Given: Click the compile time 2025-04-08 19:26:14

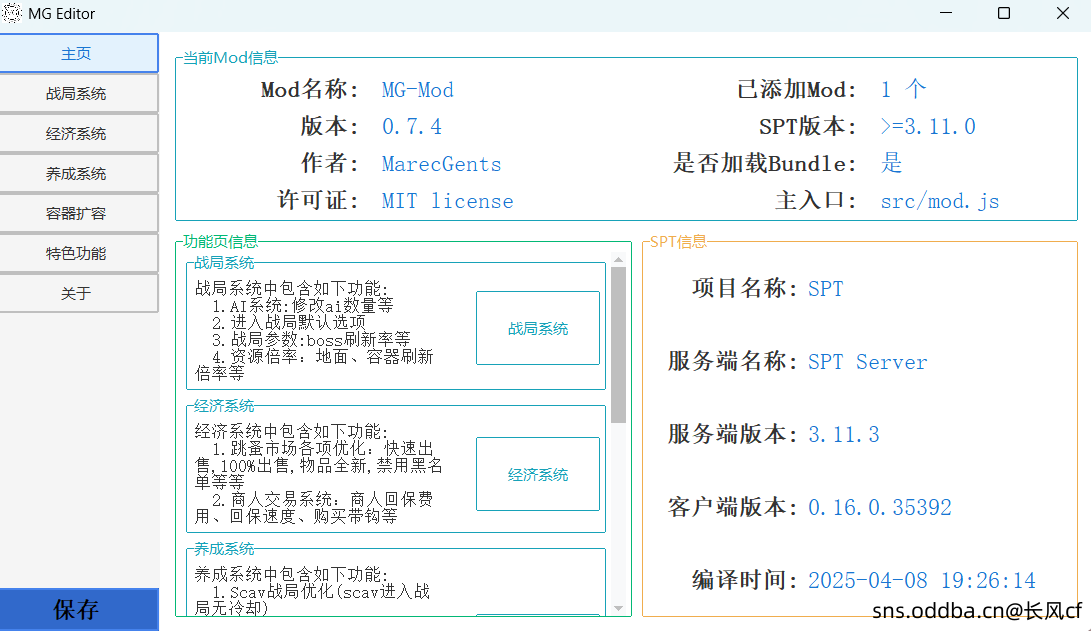Looking at the screenshot, I should [922, 580].
